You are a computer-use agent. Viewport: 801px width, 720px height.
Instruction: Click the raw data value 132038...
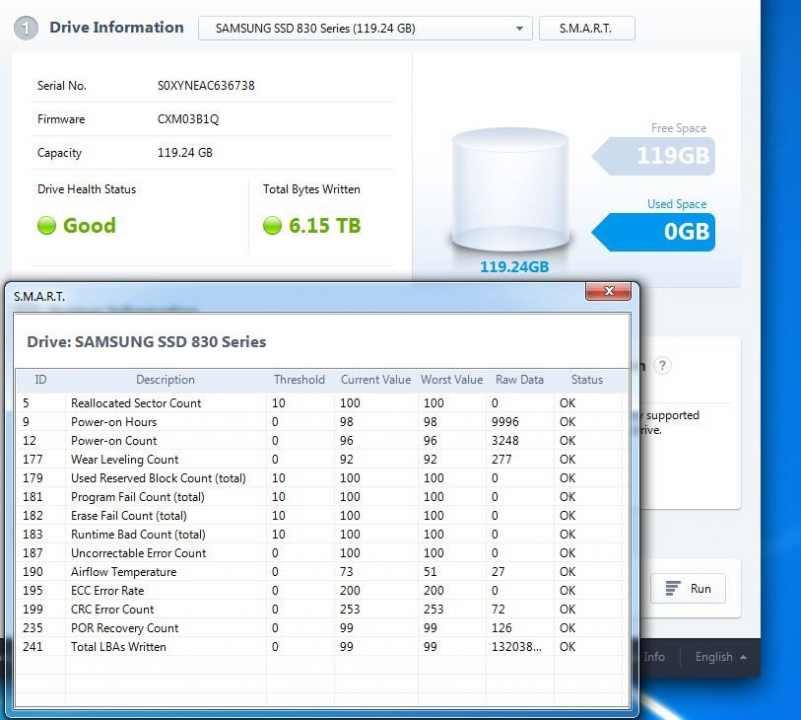(516, 647)
